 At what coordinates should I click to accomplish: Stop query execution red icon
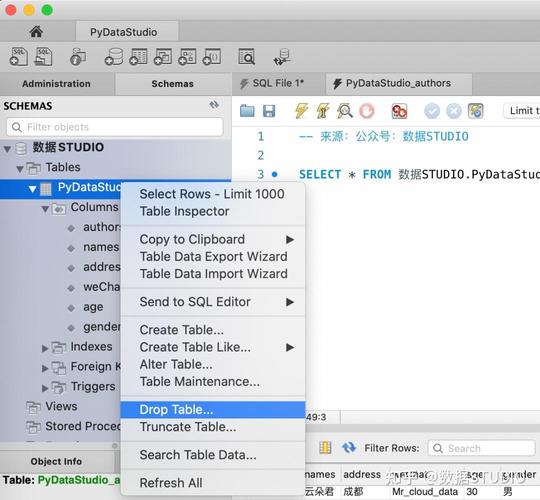[x=366, y=111]
